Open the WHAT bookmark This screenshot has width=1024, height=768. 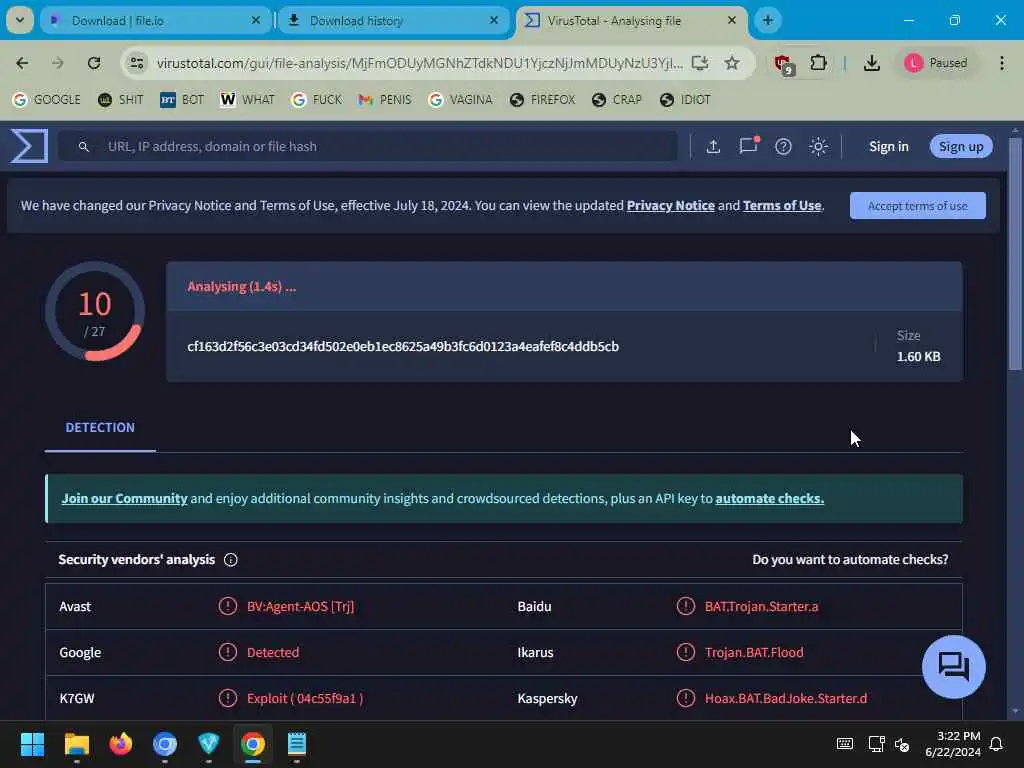tap(248, 99)
